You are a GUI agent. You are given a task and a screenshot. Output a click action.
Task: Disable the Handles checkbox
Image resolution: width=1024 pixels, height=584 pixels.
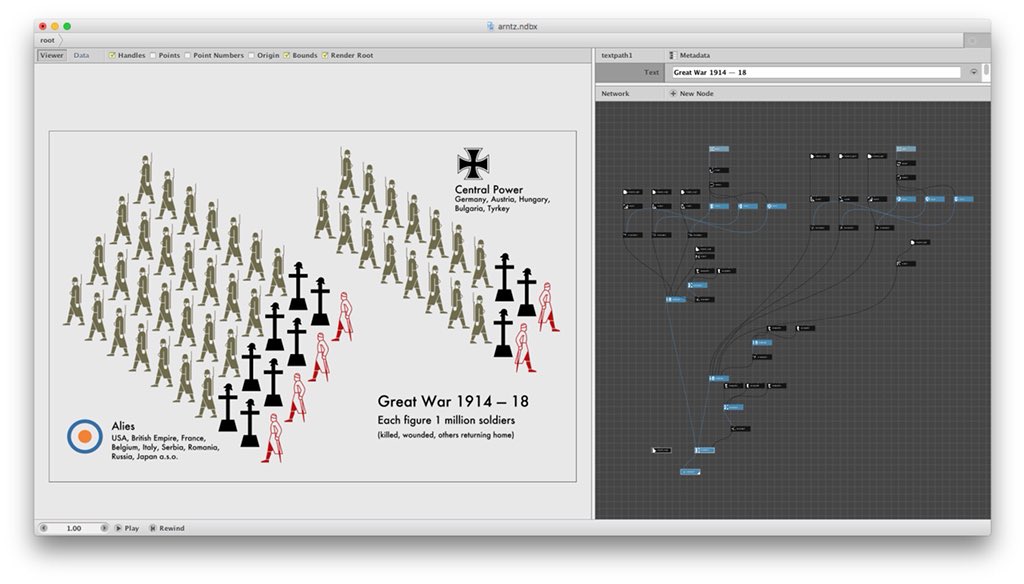tap(112, 56)
